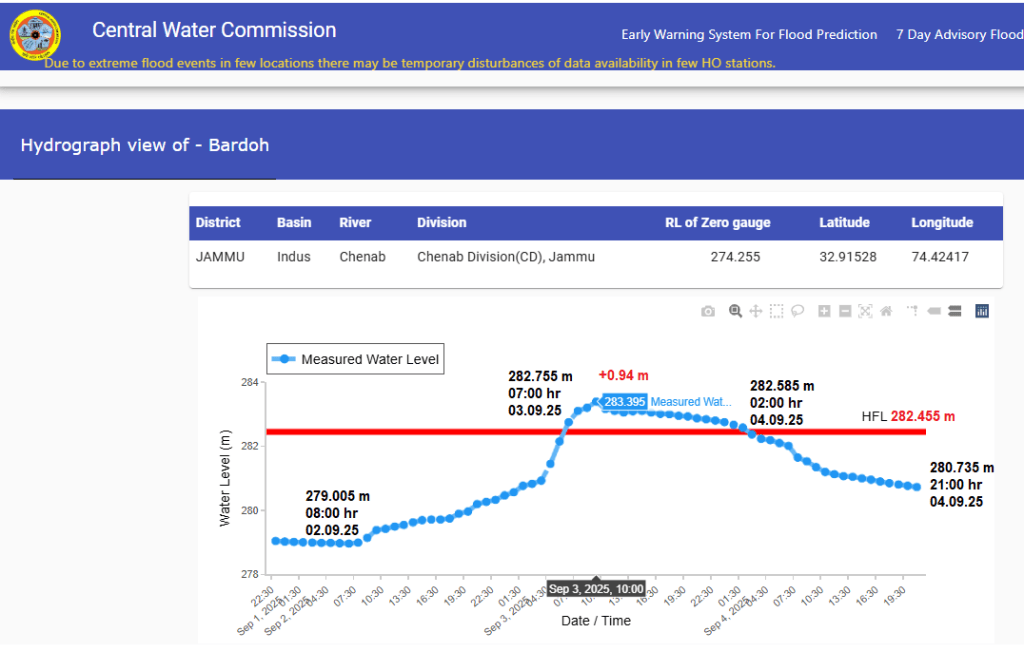Image resolution: width=1024 pixels, height=671 pixels.
Task: Activate the Box Select tool
Action: 777,311
